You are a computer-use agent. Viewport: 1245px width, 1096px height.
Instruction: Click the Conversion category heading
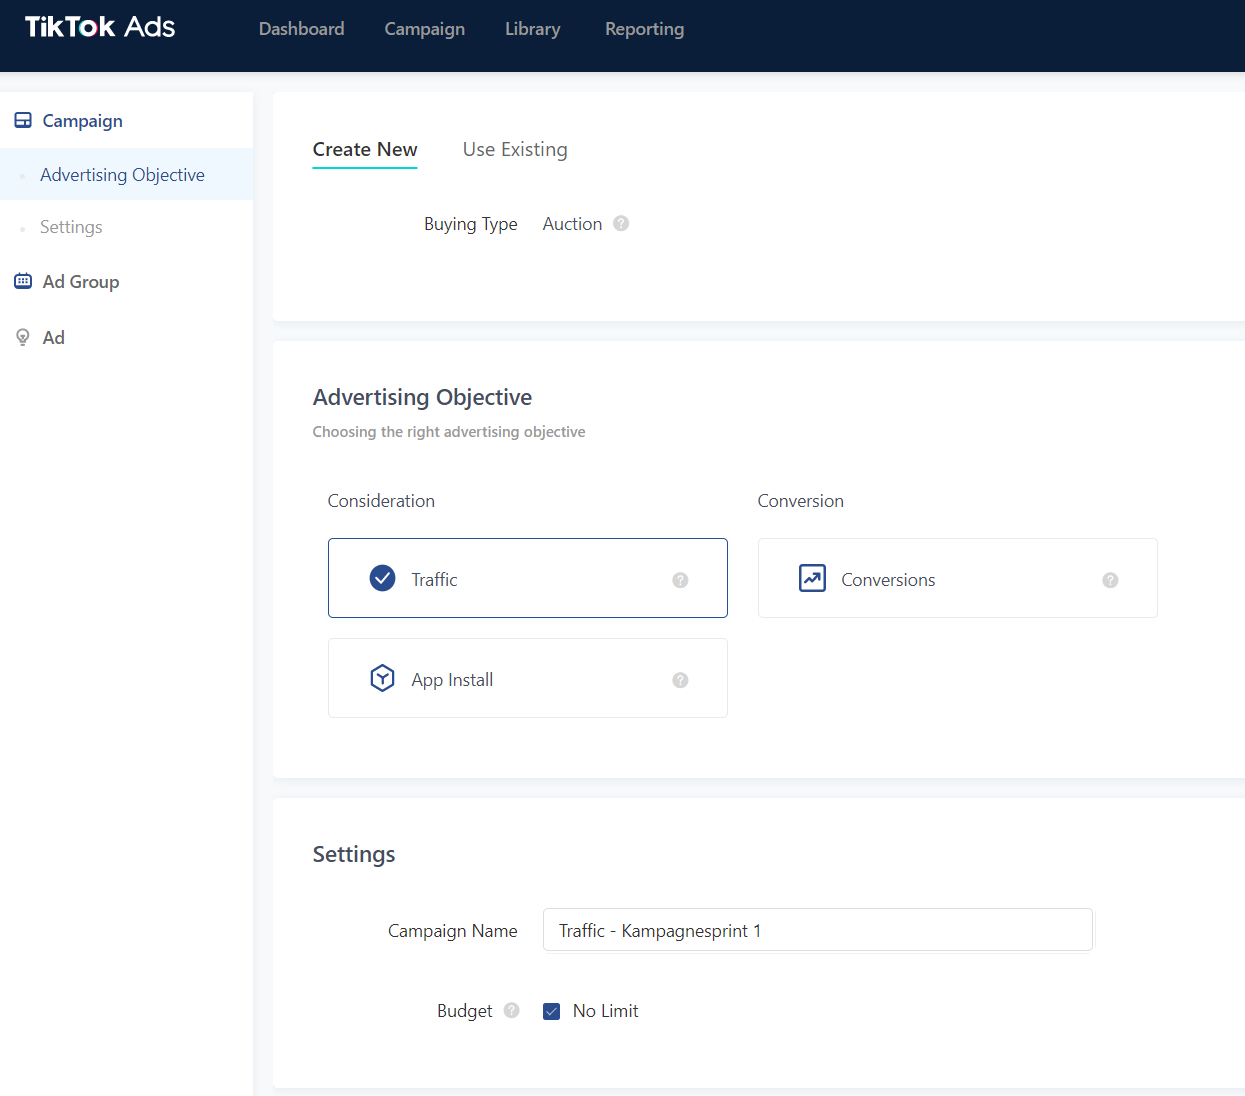800,501
